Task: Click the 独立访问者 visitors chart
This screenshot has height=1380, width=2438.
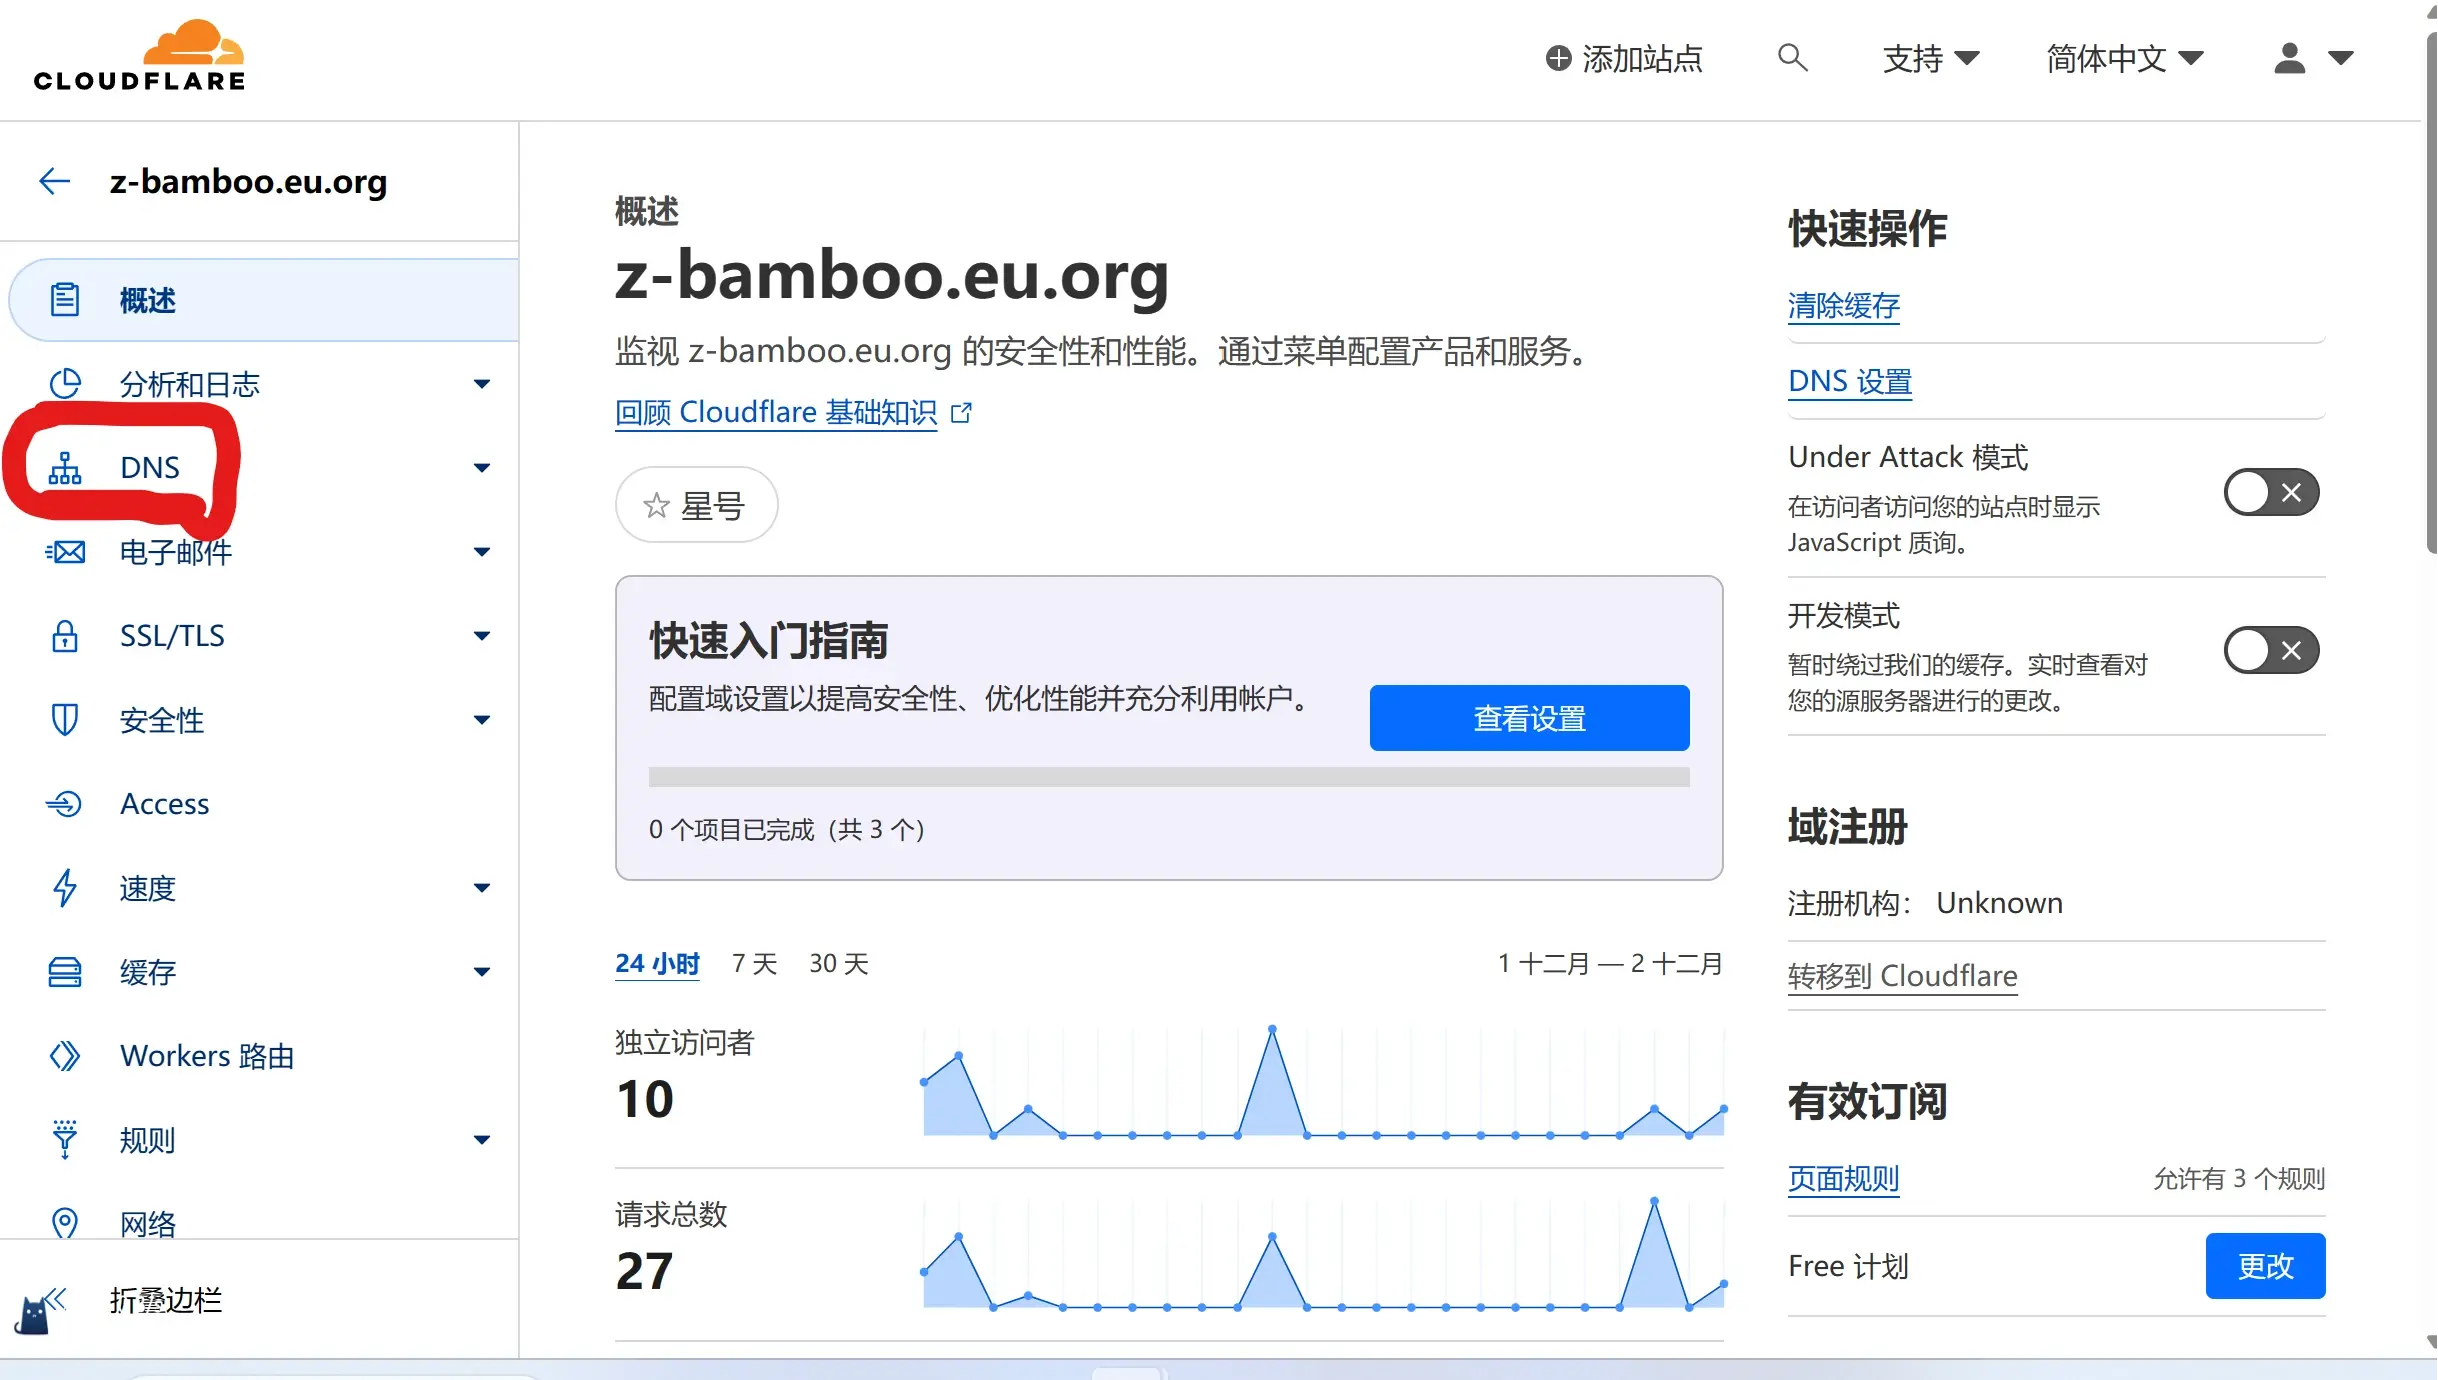Action: click(x=1324, y=1082)
